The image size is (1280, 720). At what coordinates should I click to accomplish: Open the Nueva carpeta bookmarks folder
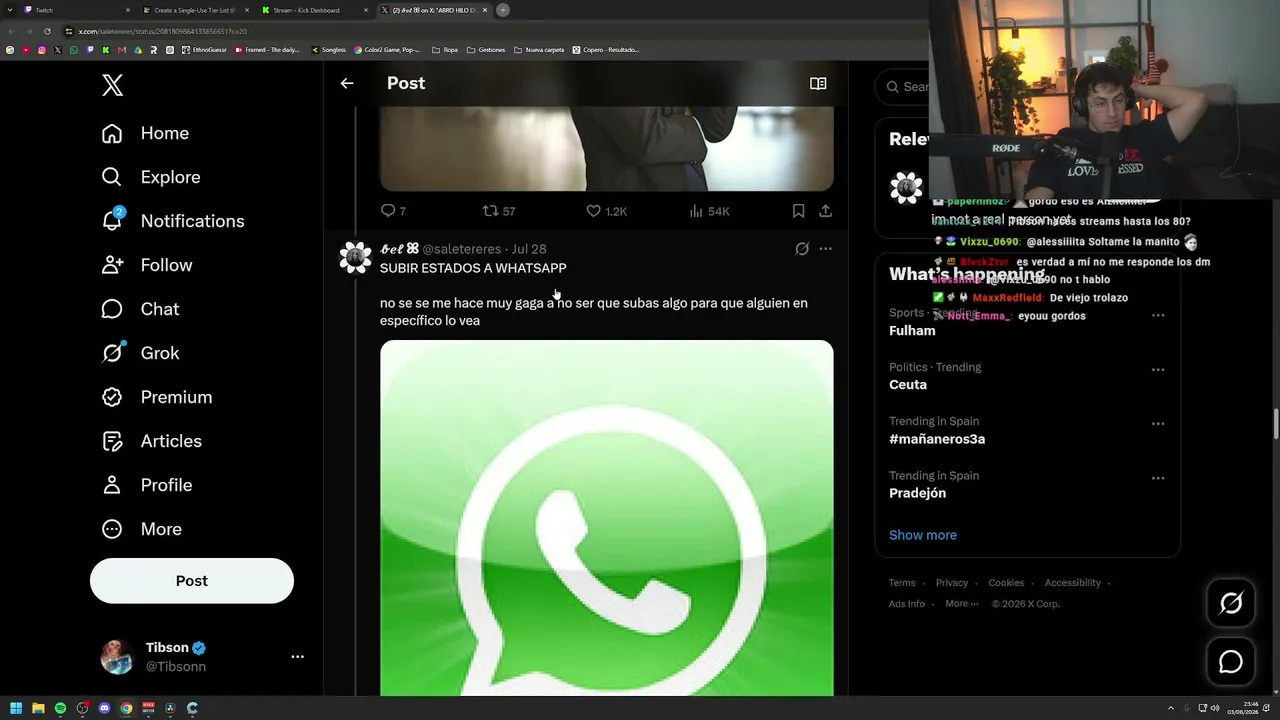pyautogui.click(x=539, y=50)
